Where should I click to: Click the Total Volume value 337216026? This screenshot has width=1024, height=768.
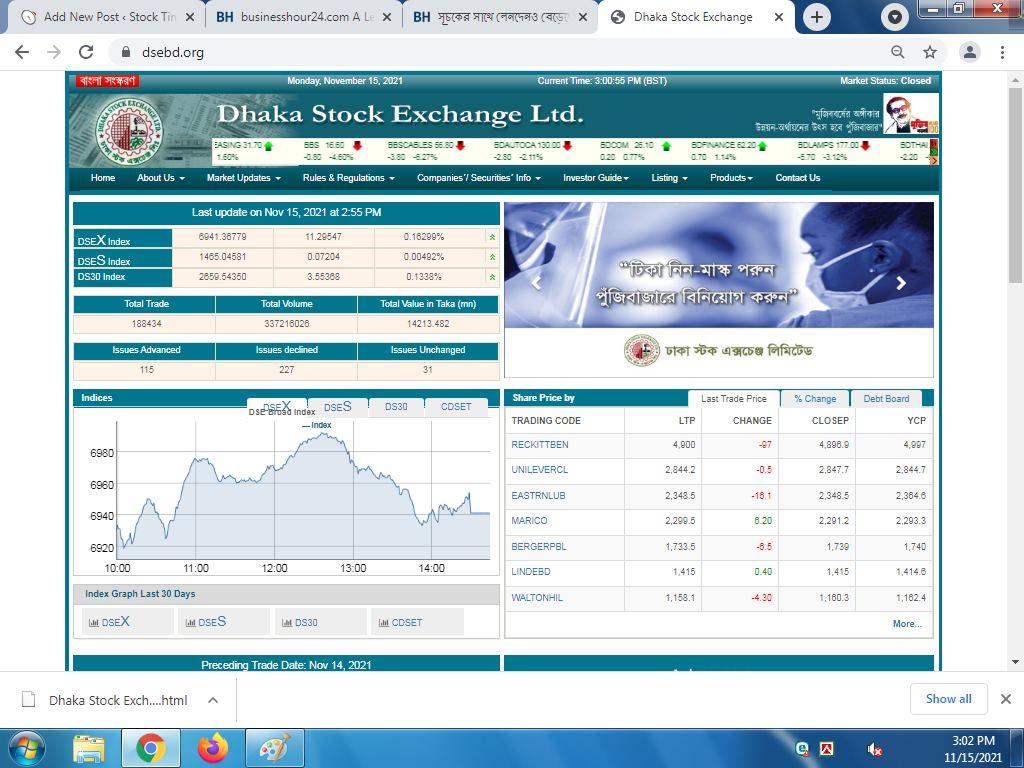point(287,324)
